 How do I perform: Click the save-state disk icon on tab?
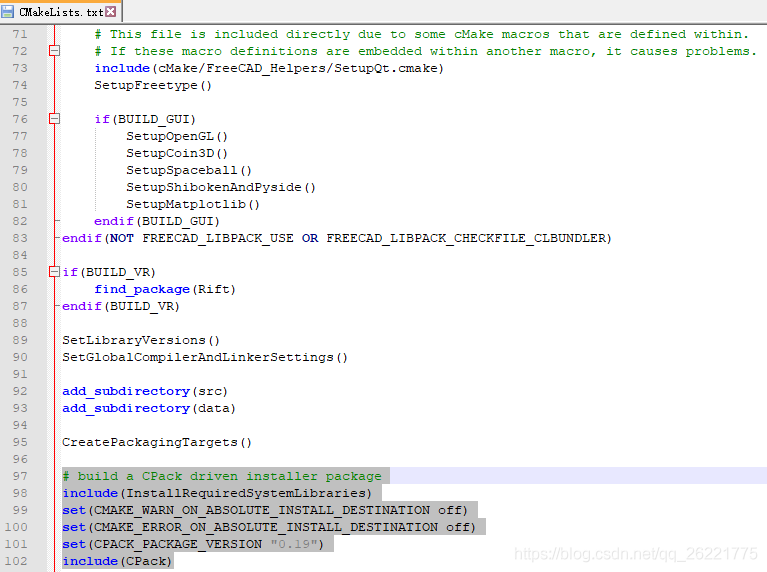point(8,12)
